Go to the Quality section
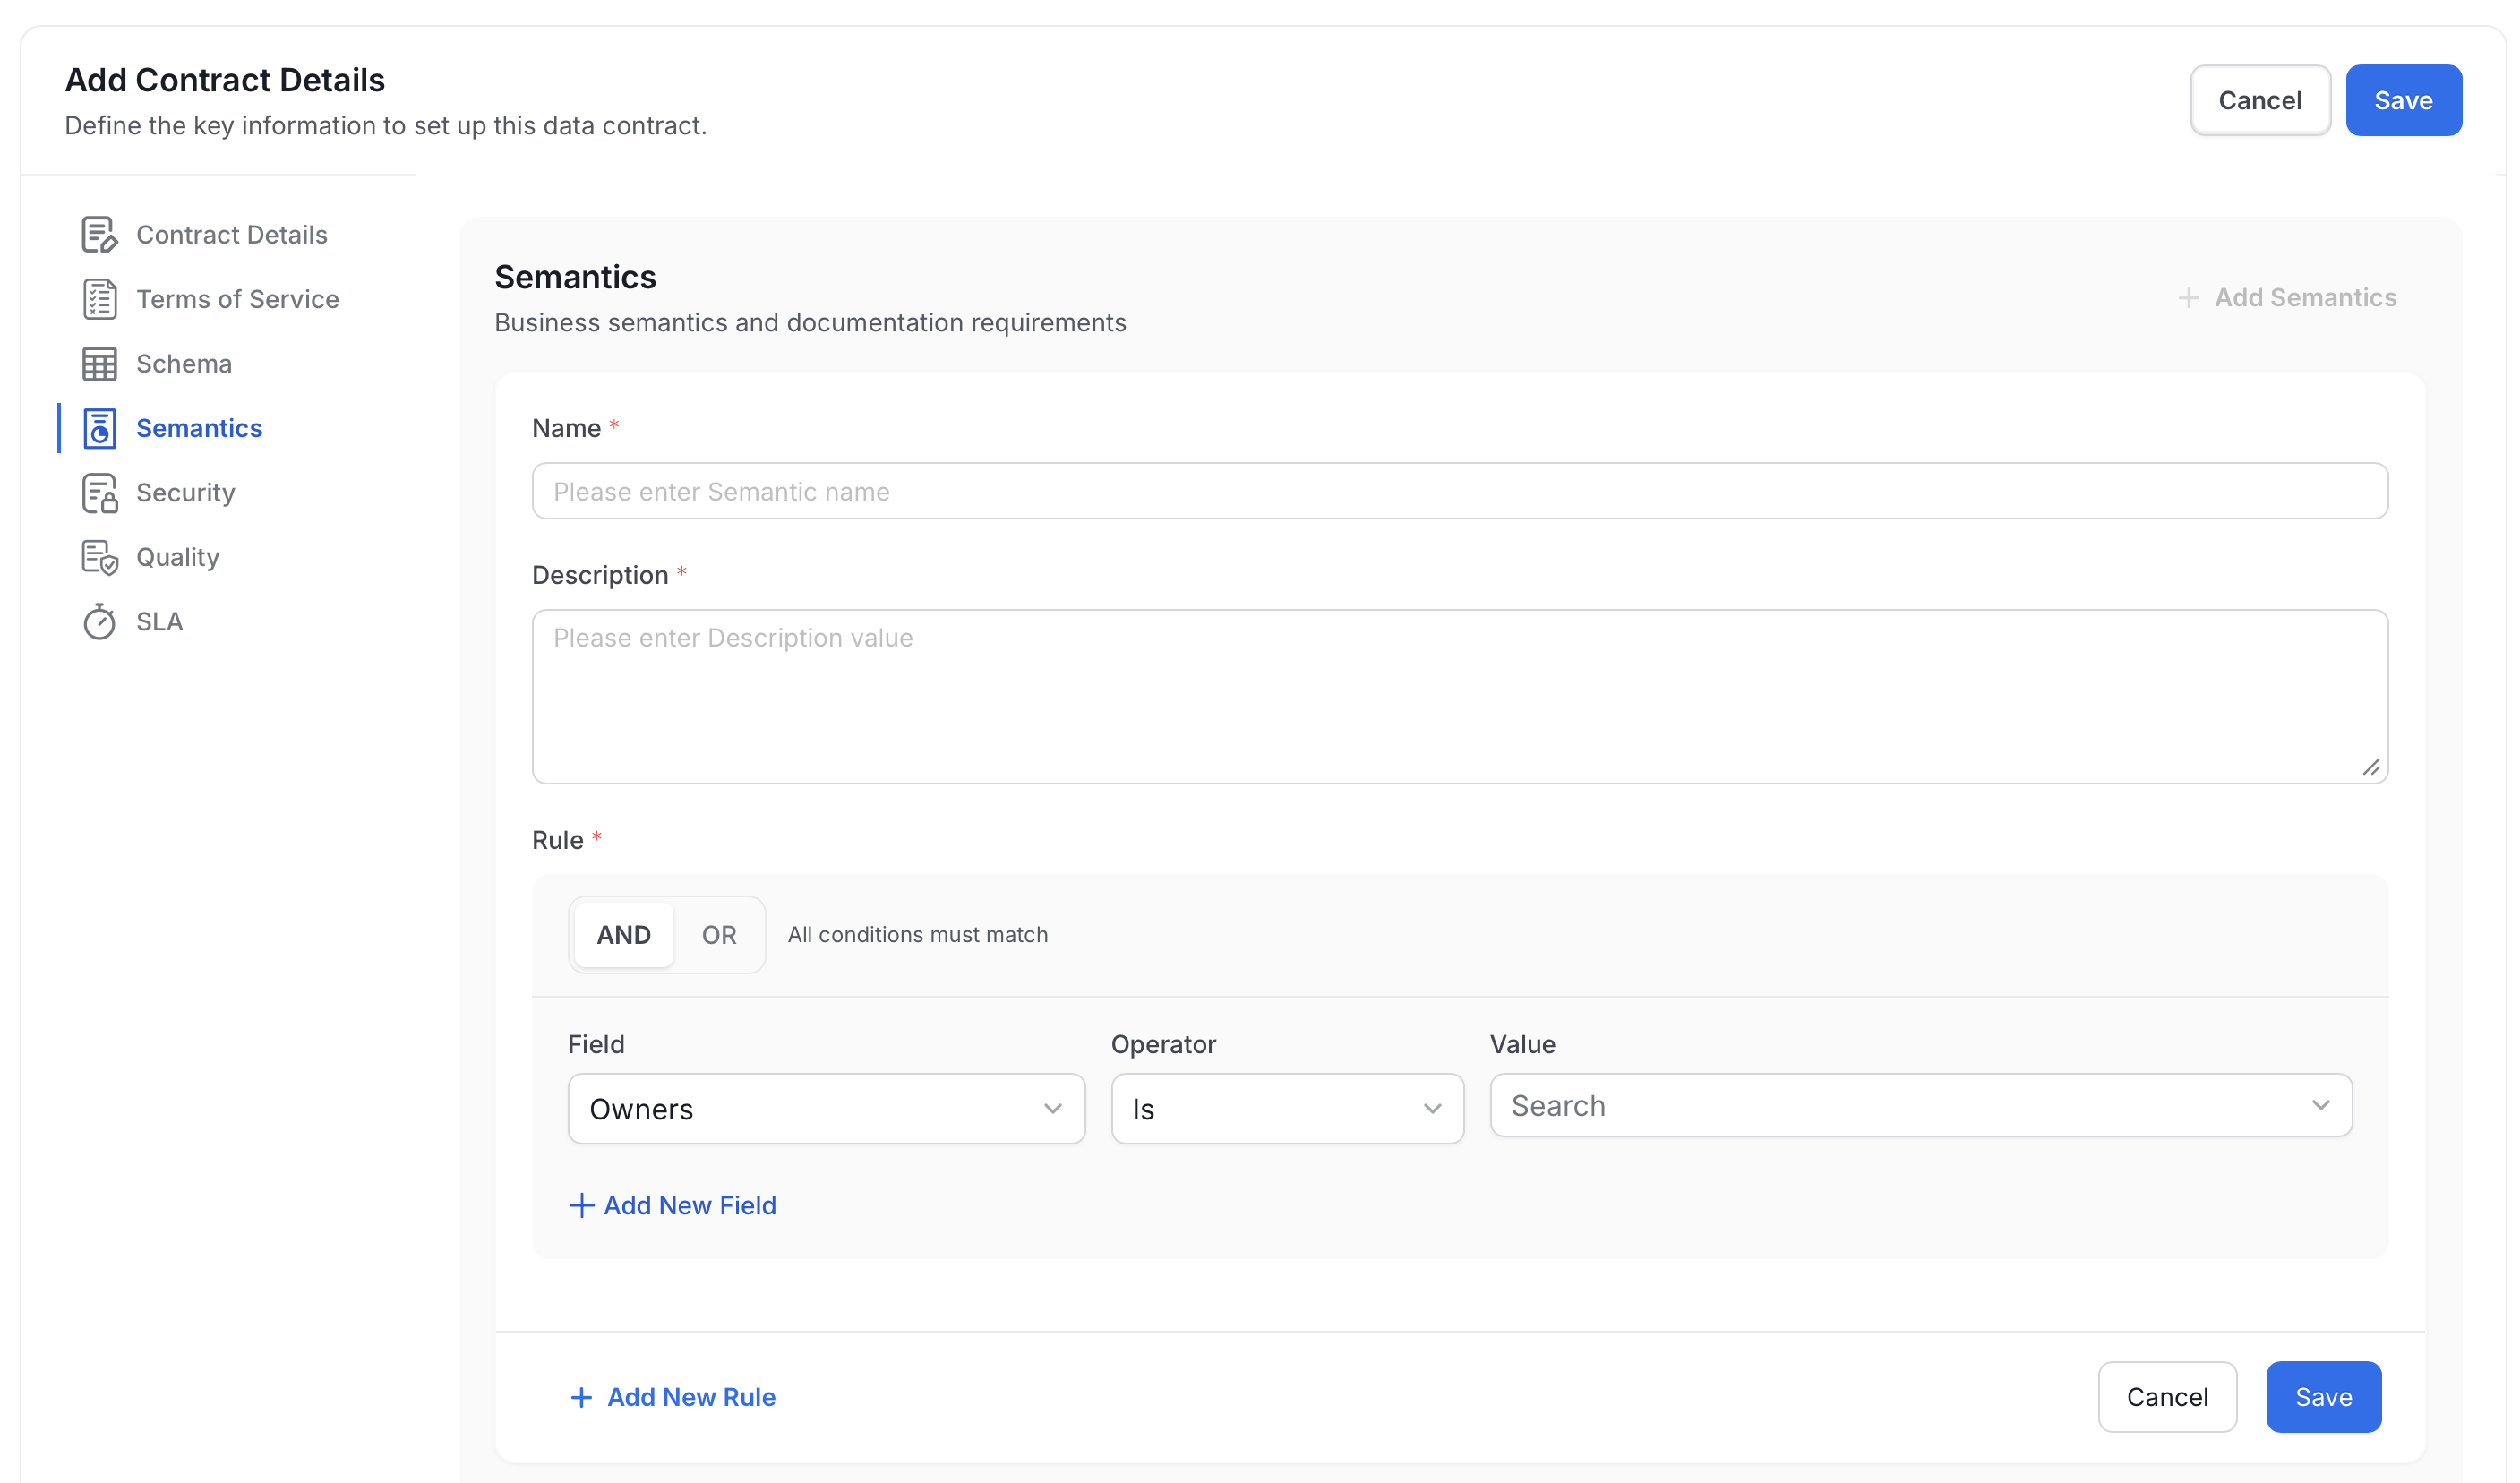The image size is (2520, 1483). click(x=178, y=557)
